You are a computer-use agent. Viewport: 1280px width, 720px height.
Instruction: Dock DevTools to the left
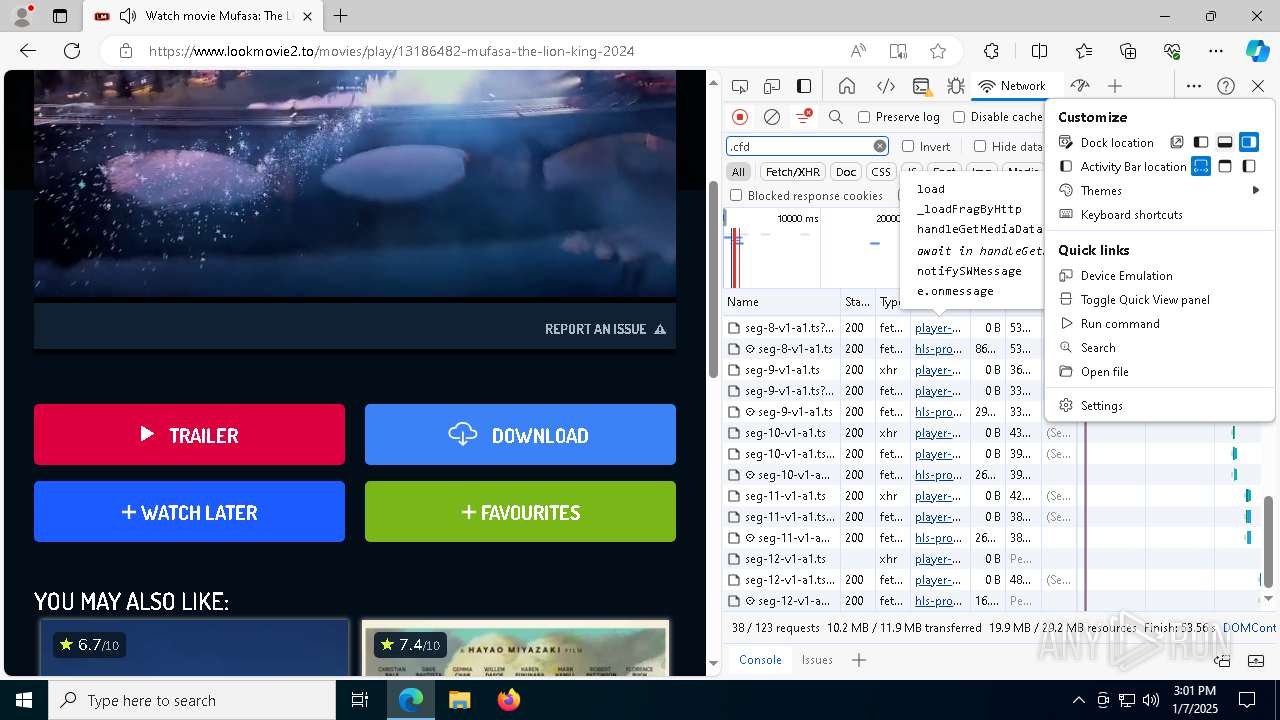tap(1201, 142)
